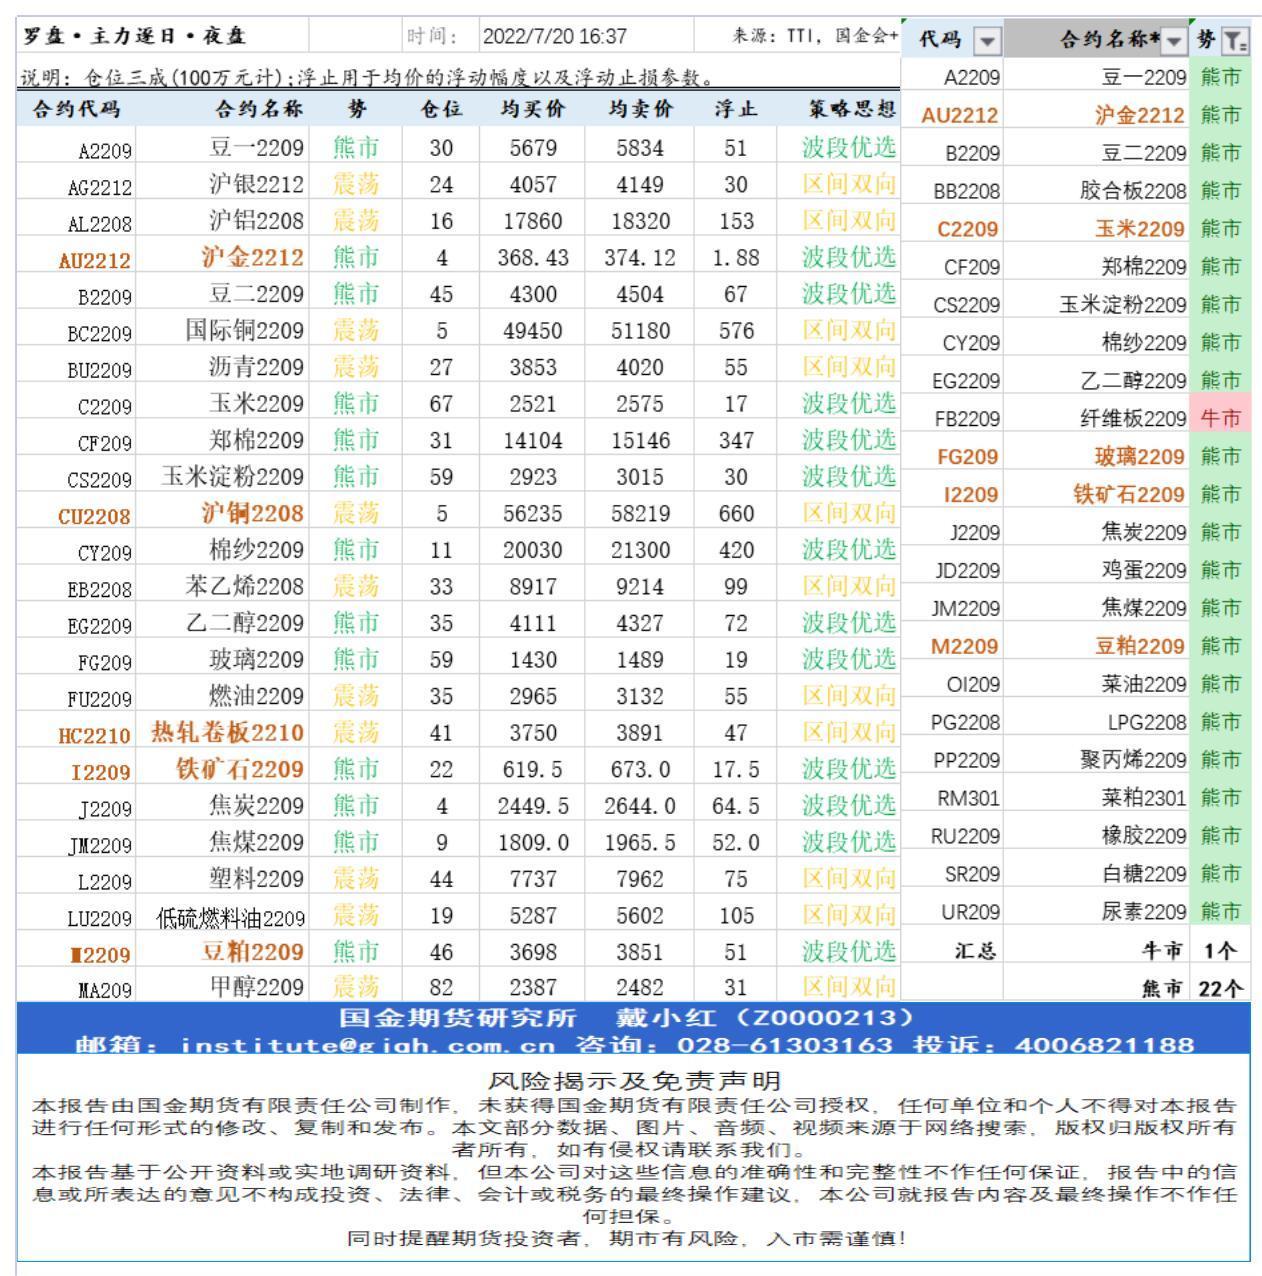
Task: Select the 胶合板2208 cell in filter table
Action: coord(1097,191)
